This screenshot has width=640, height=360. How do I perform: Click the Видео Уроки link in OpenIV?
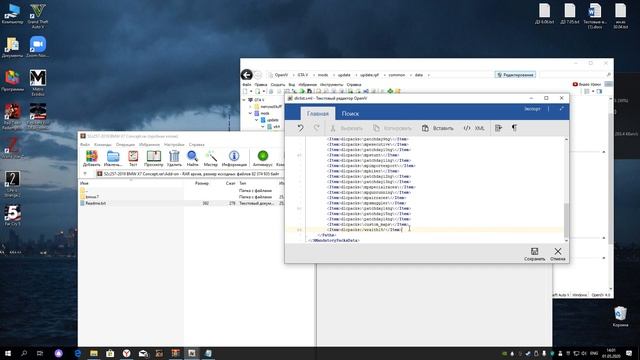(x=587, y=84)
